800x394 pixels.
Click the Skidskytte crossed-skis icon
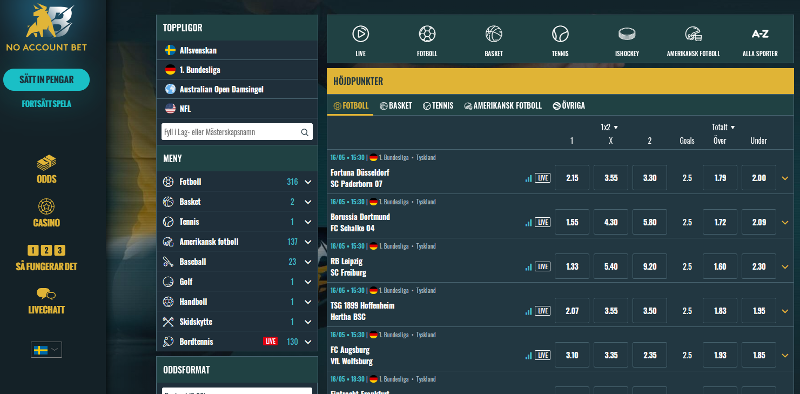point(168,322)
